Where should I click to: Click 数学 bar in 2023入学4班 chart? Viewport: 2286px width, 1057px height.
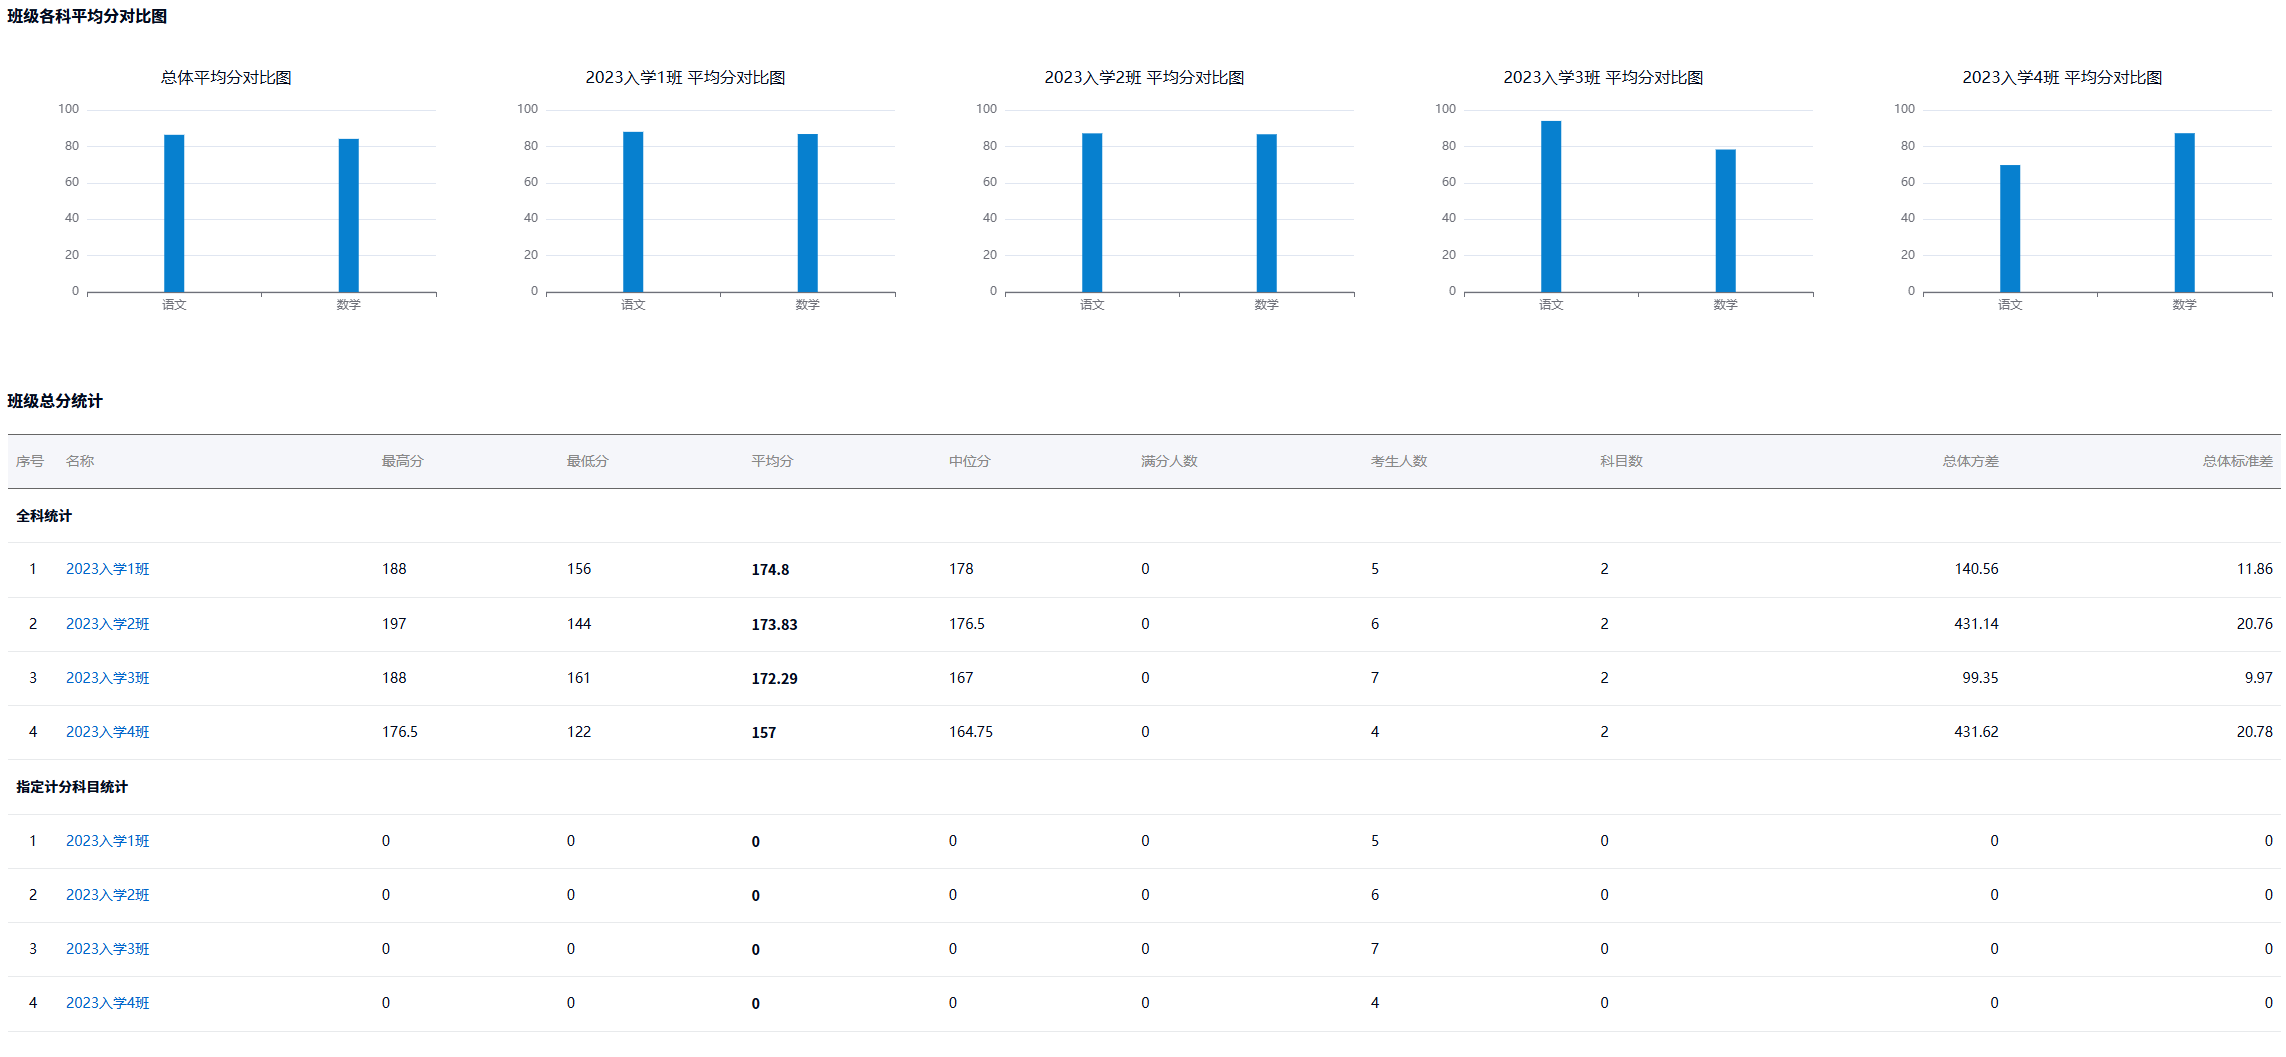tap(2184, 213)
